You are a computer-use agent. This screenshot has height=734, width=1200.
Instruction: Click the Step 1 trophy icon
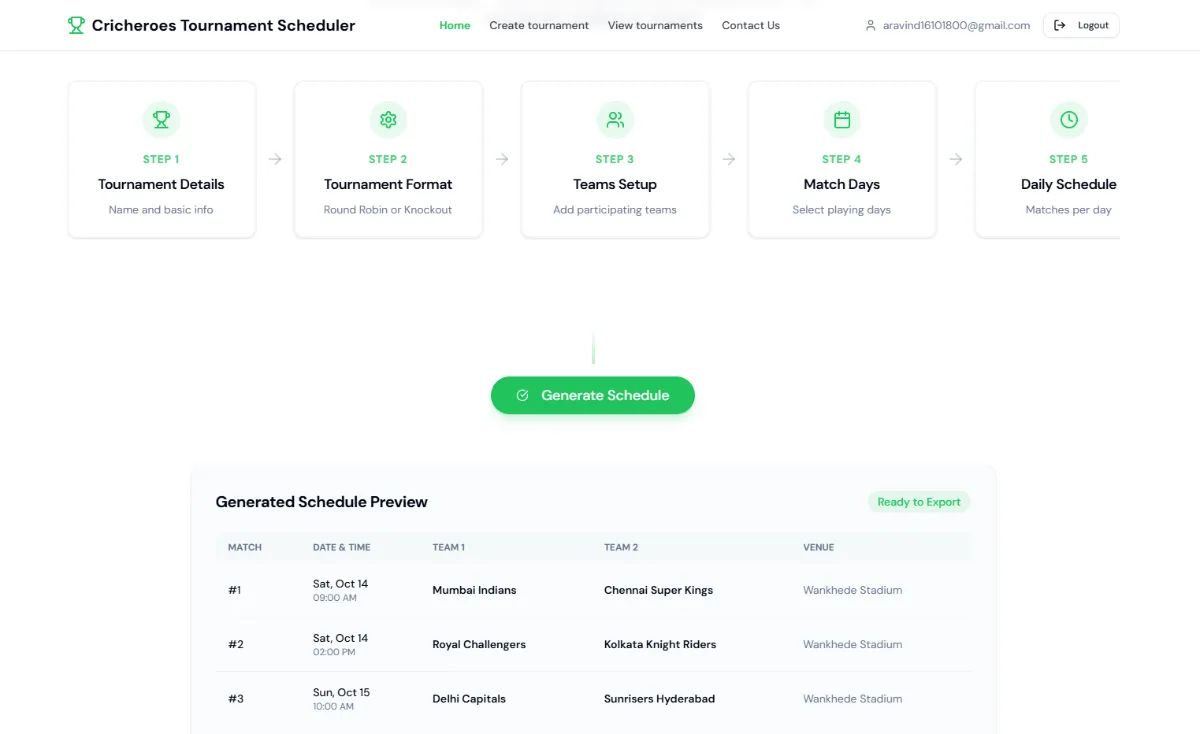(x=161, y=120)
